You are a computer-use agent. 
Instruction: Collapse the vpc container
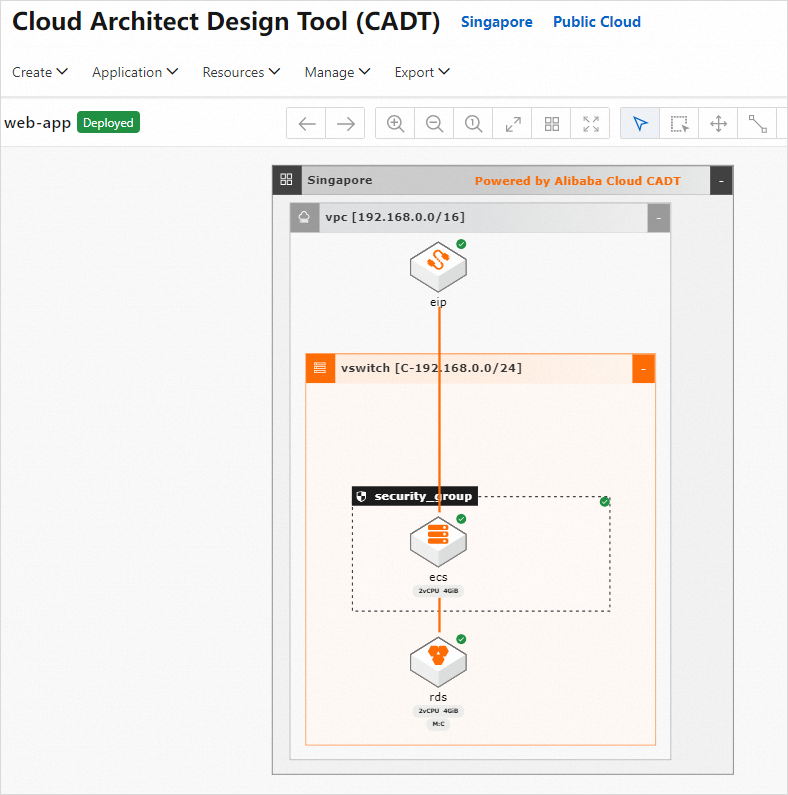click(659, 218)
